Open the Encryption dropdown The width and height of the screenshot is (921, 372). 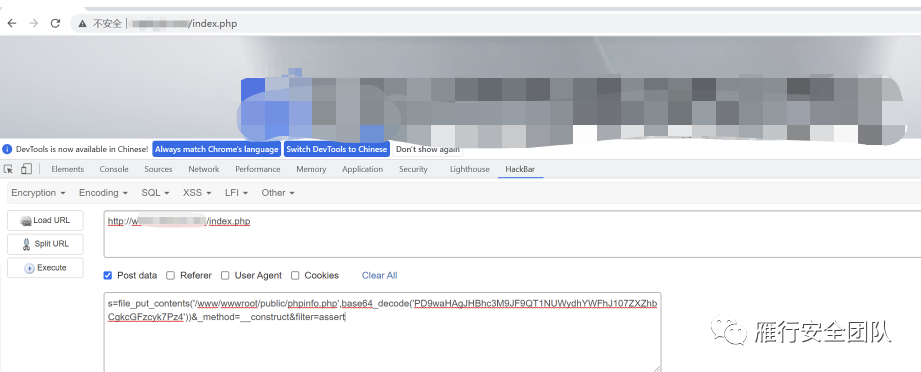tap(38, 193)
